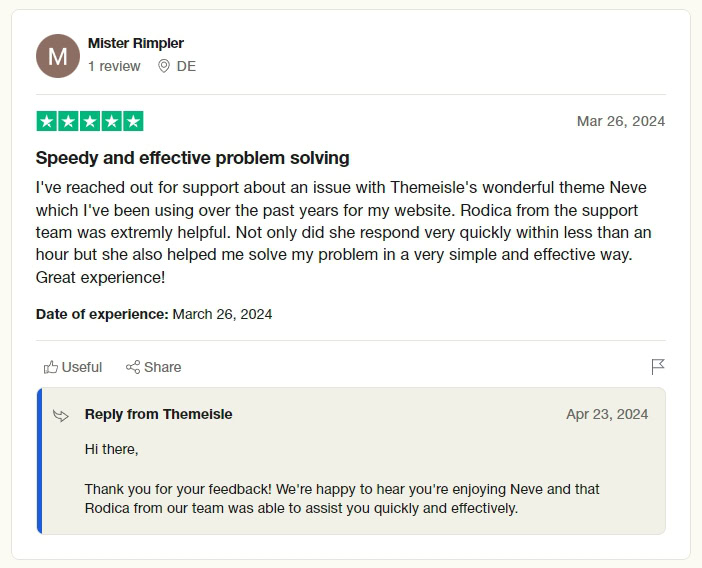Click the Useful button label
Screen dimensions: 702x568
82,367
